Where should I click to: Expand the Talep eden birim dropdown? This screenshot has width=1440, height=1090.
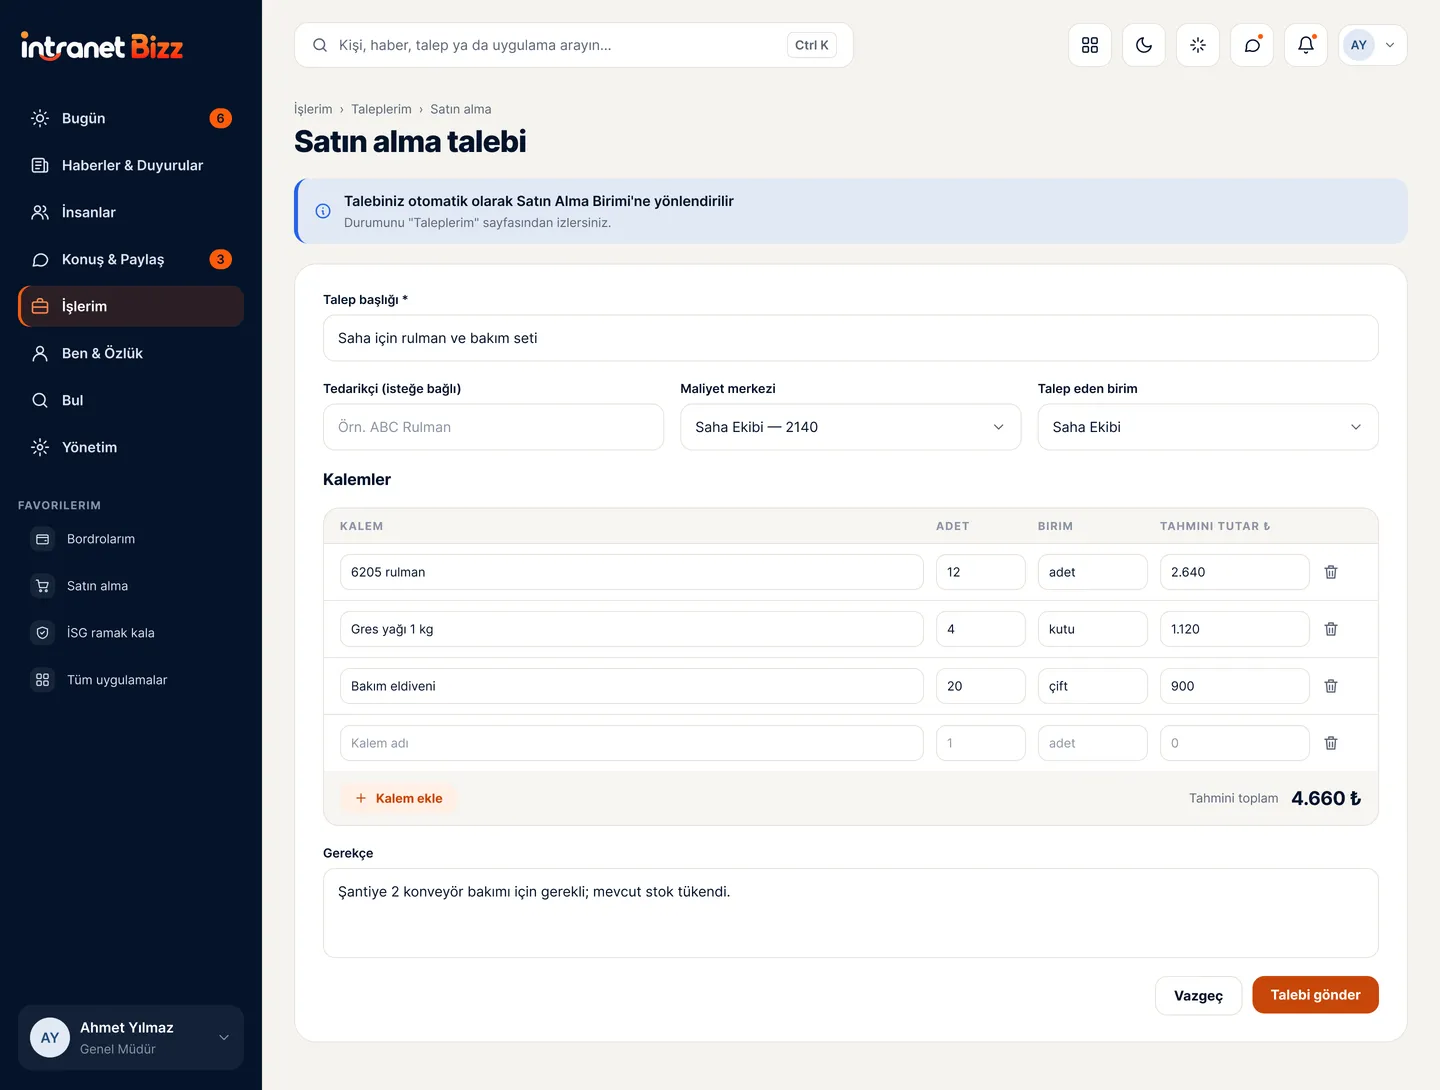click(x=1208, y=427)
